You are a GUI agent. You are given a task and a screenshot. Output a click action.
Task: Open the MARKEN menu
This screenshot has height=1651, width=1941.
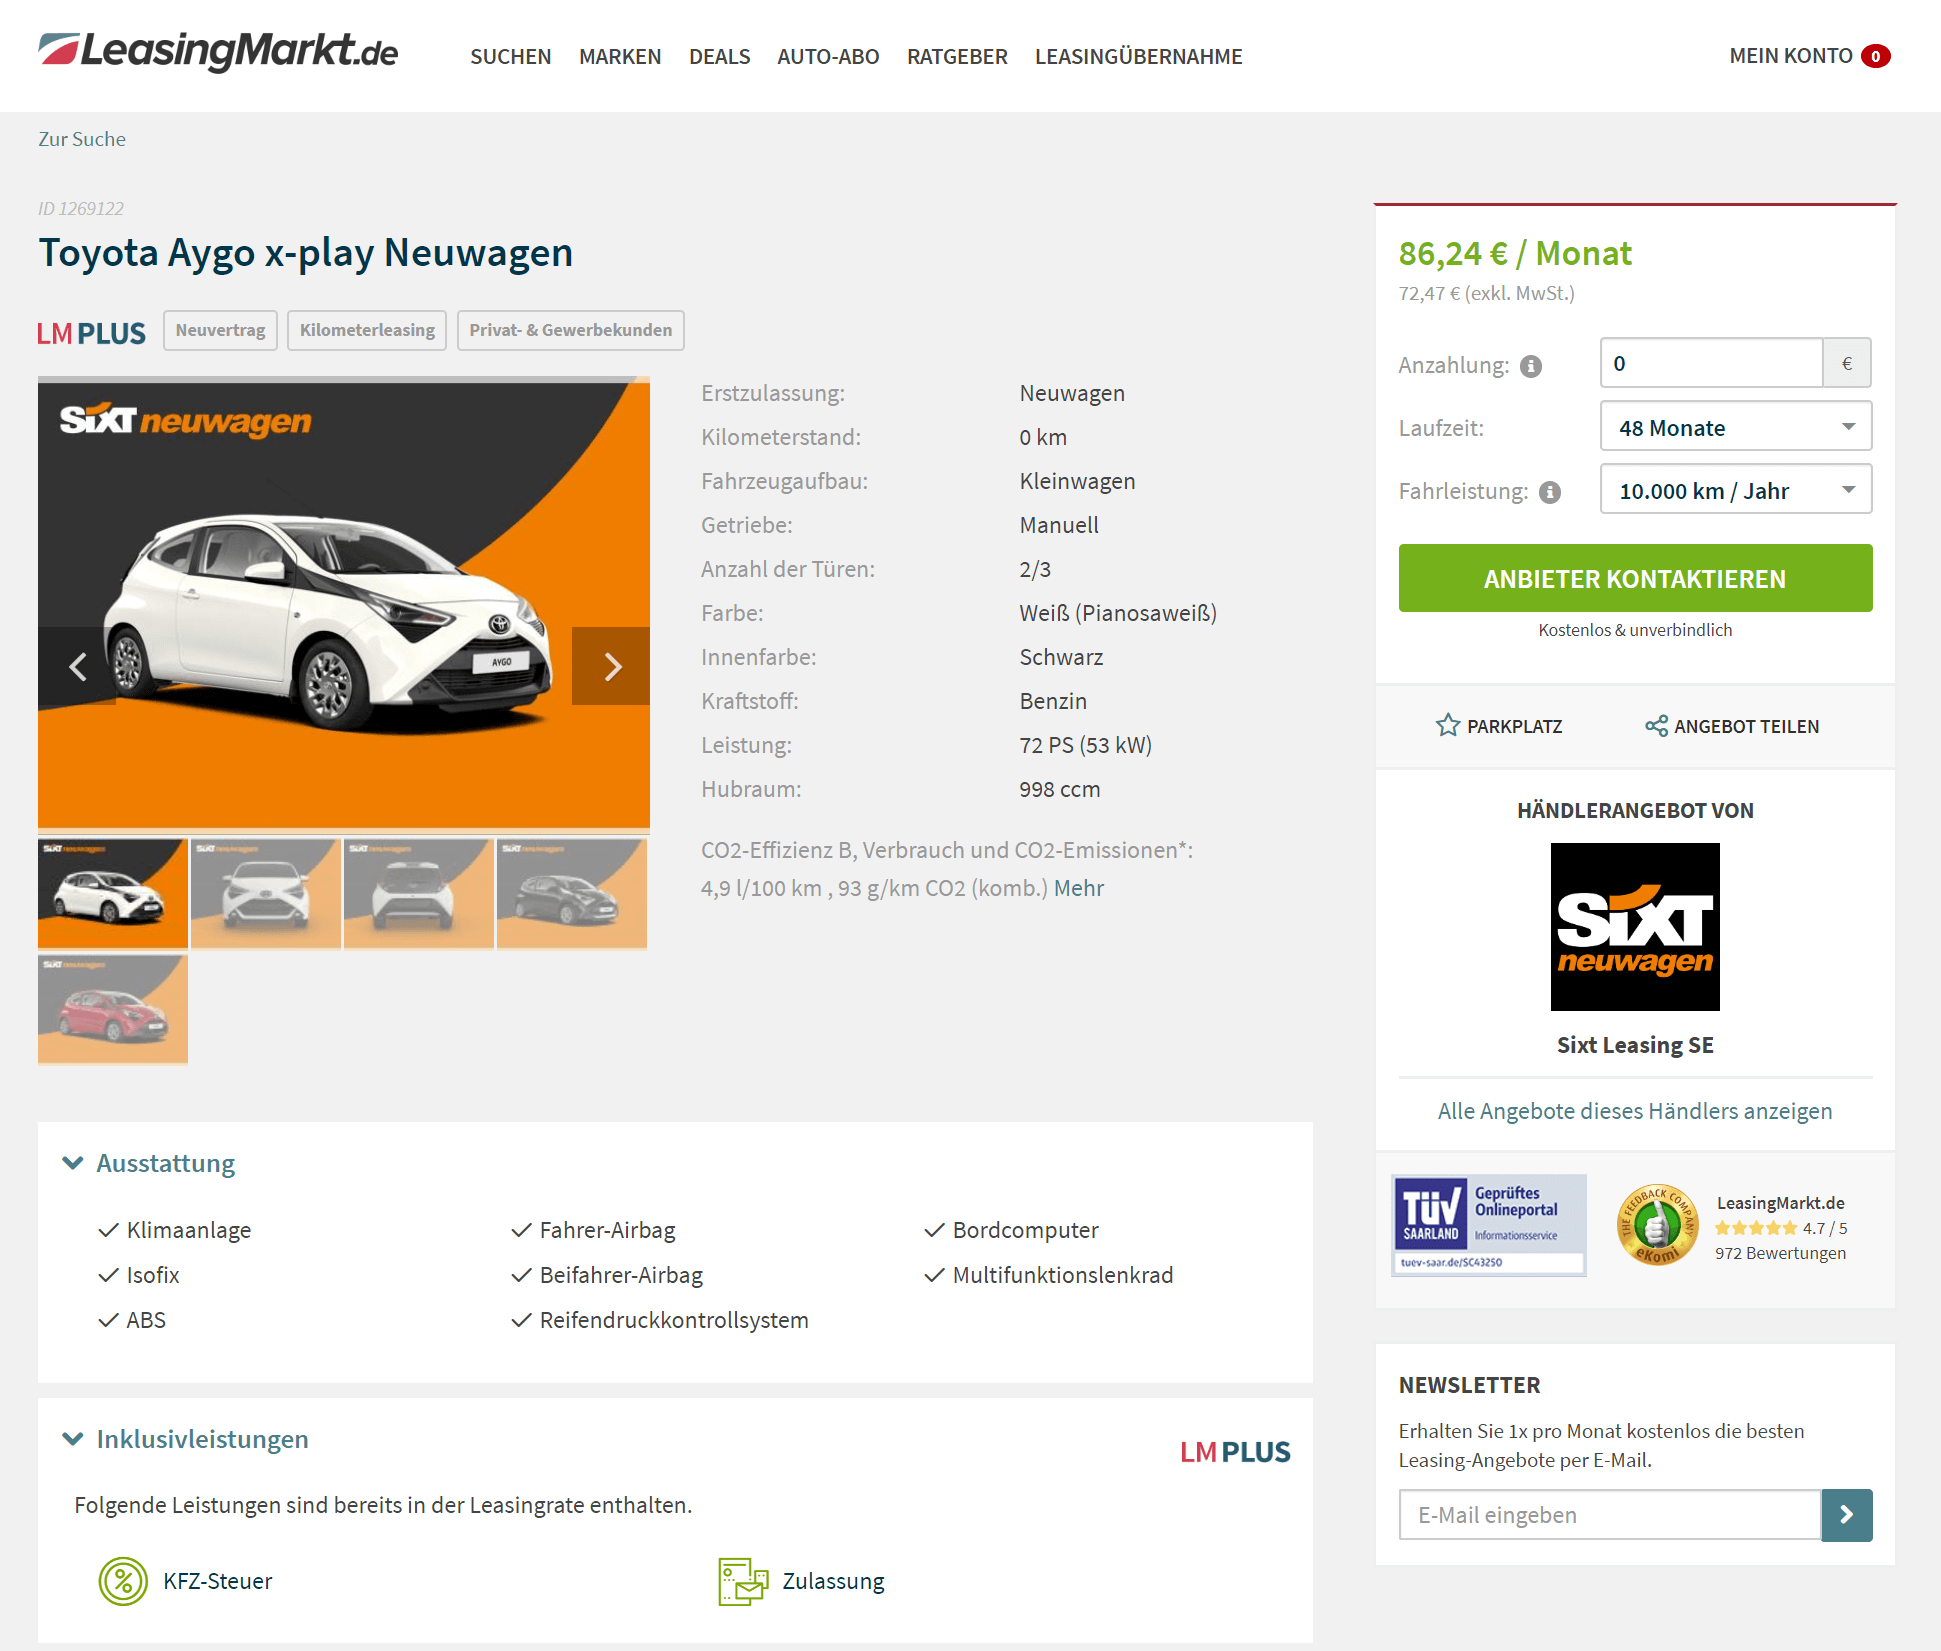(620, 57)
